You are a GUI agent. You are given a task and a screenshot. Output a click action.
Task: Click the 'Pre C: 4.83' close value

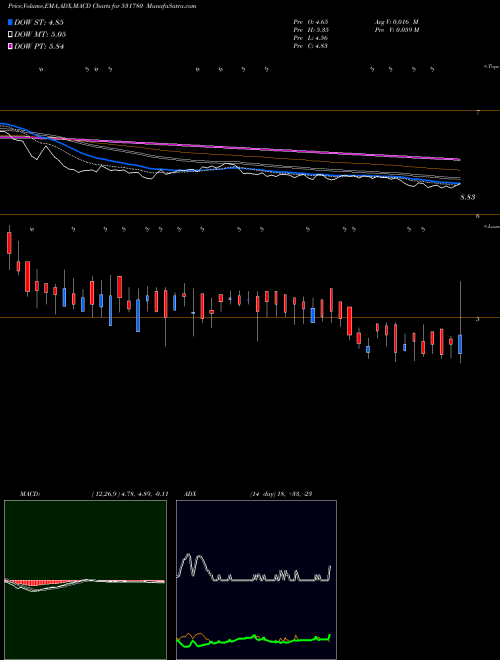(x=311, y=46)
